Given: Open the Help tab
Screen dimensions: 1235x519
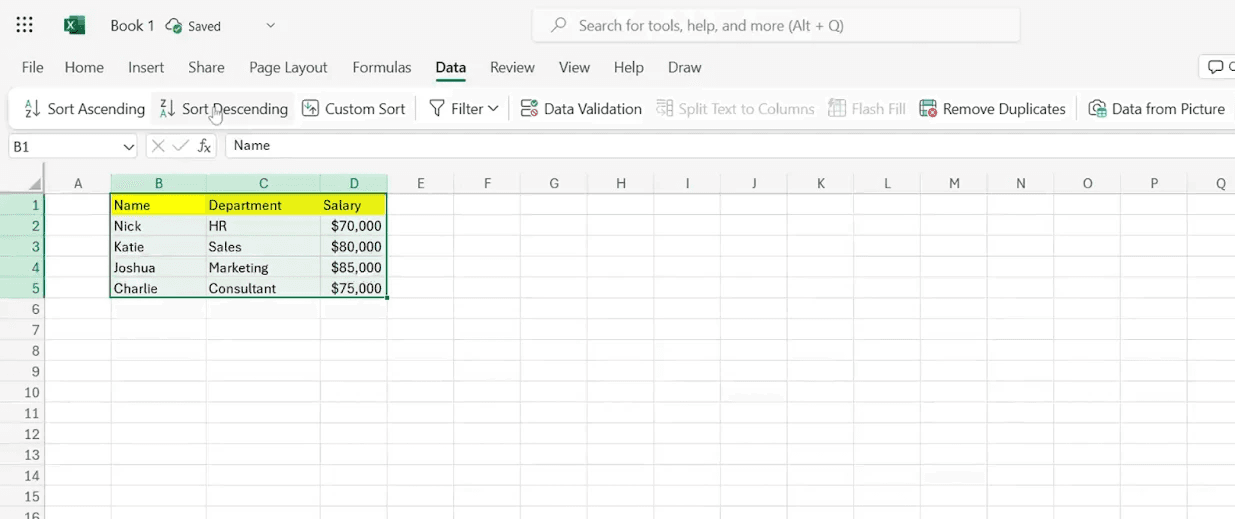Looking at the screenshot, I should click(629, 67).
